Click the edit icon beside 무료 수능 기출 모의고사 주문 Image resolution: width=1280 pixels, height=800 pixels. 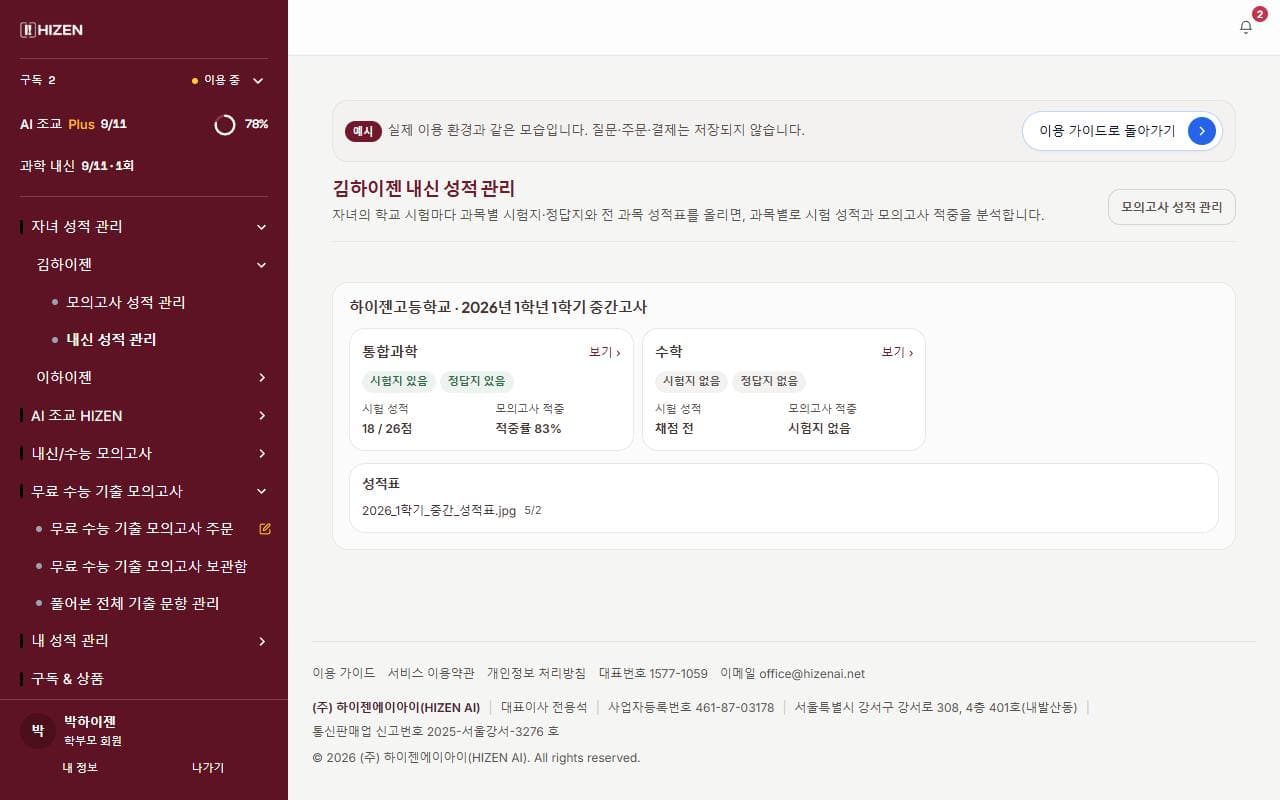point(265,528)
